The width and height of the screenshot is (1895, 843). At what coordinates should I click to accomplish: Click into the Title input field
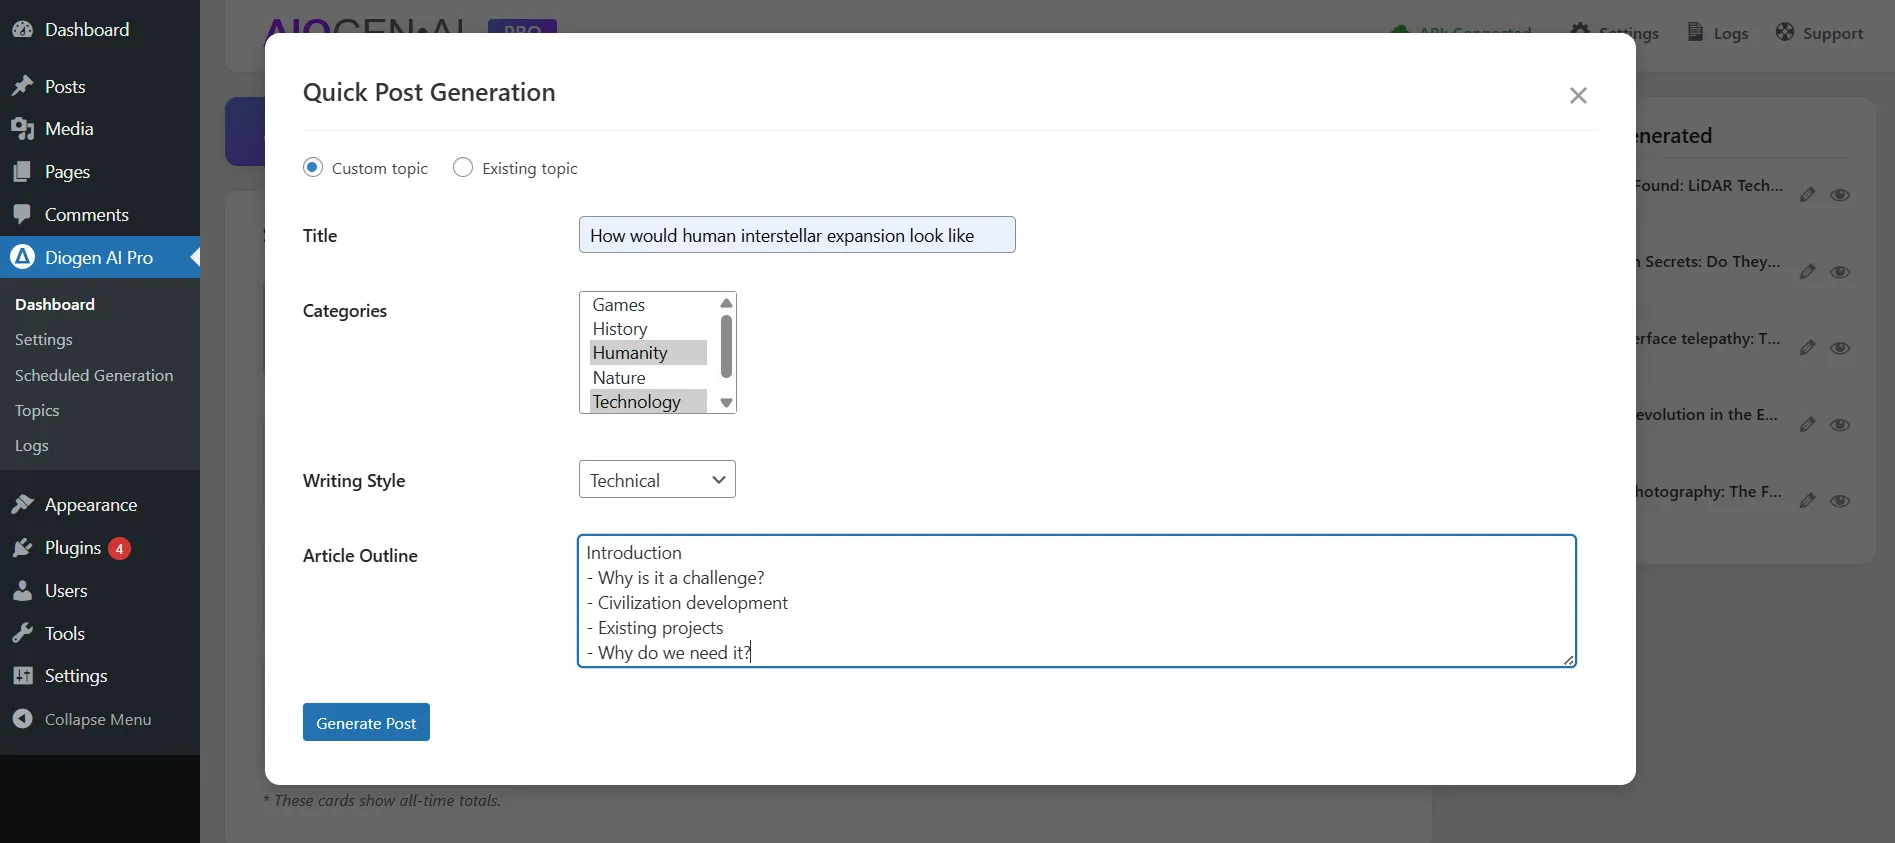tap(796, 236)
